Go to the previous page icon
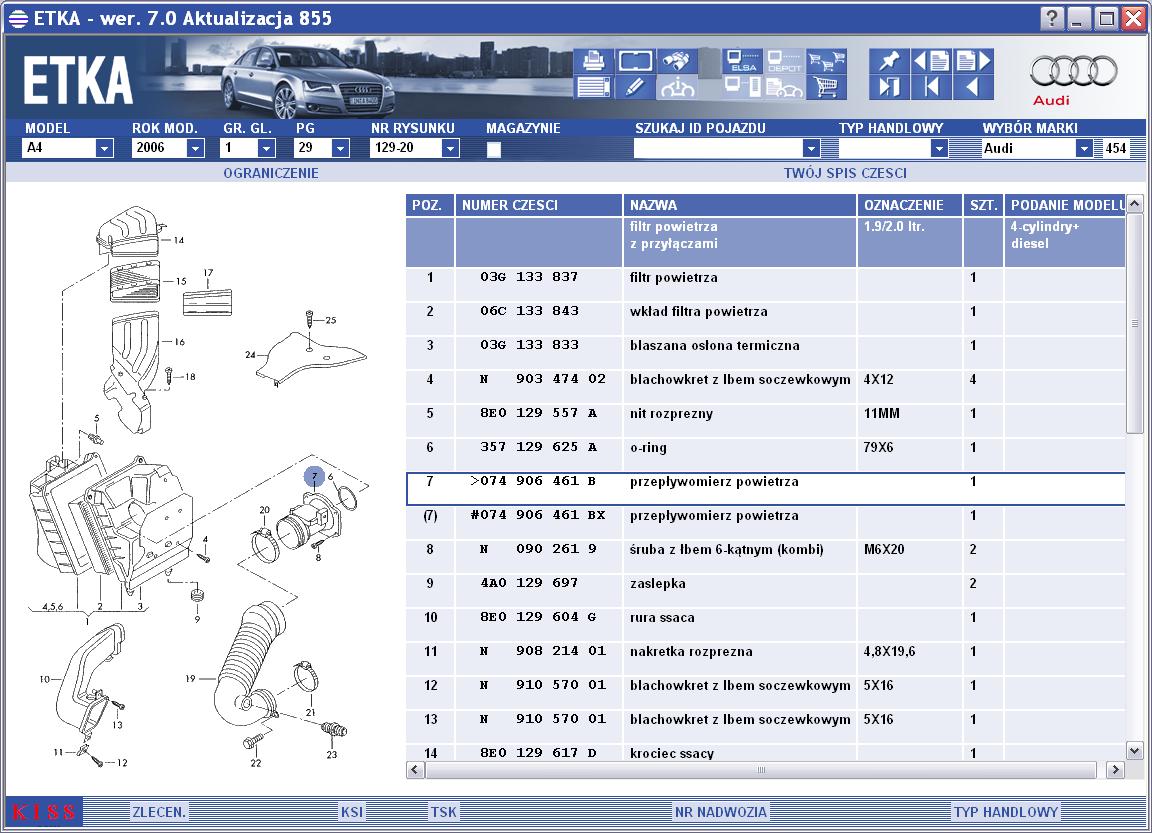The width and height of the screenshot is (1152, 833). tap(931, 61)
